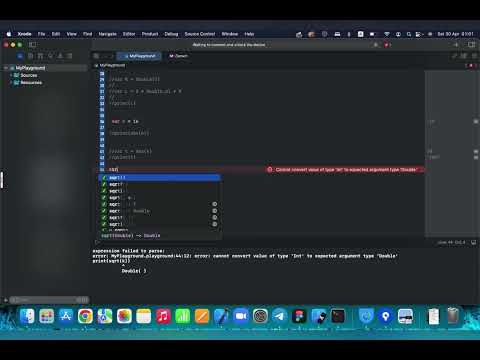The height and width of the screenshot is (360, 480).
Task: Click the red error indicator in toolbar
Action: tap(387, 45)
